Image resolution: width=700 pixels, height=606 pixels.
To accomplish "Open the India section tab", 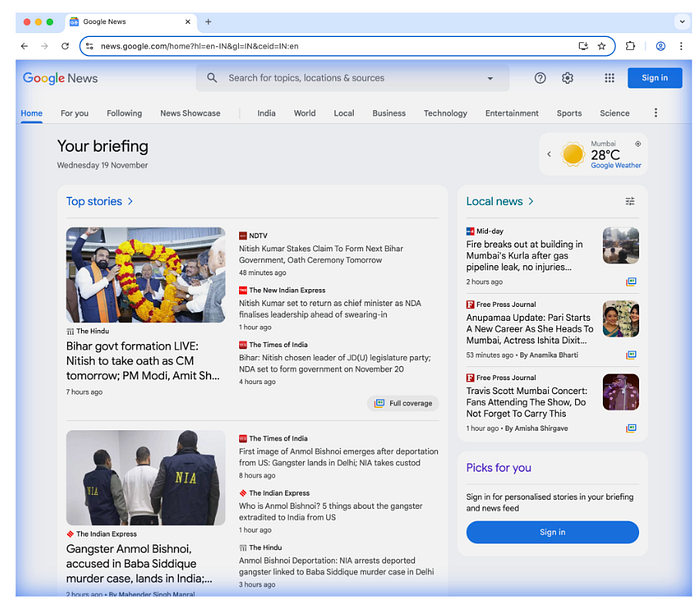I will point(266,113).
